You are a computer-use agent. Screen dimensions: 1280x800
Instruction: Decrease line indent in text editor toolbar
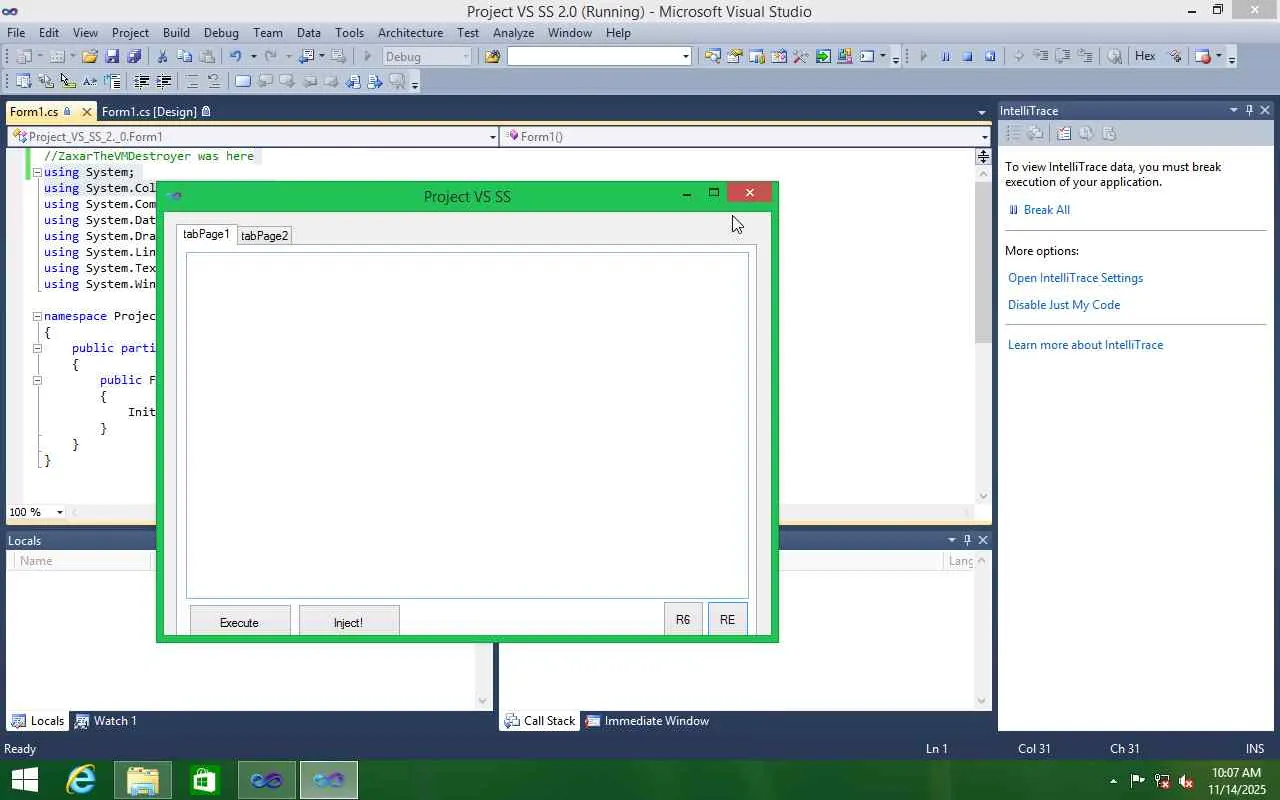coord(142,81)
